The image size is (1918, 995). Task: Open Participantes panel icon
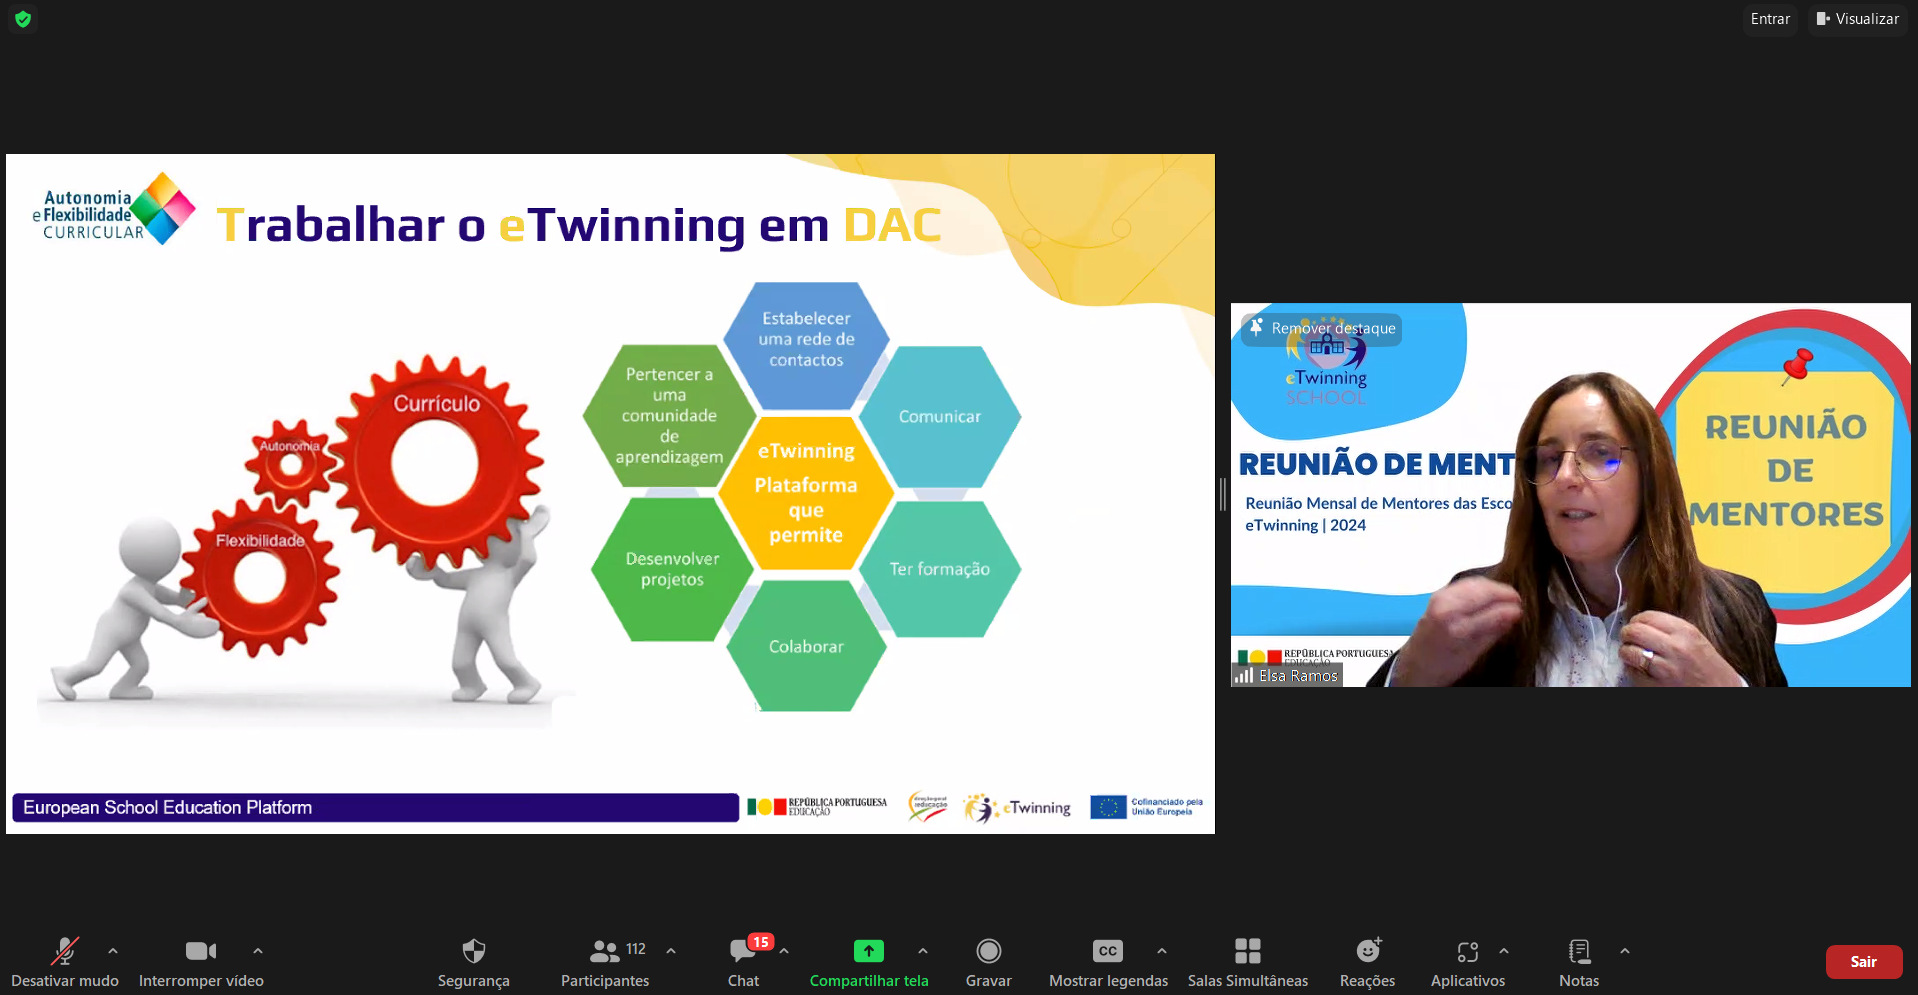click(x=605, y=950)
